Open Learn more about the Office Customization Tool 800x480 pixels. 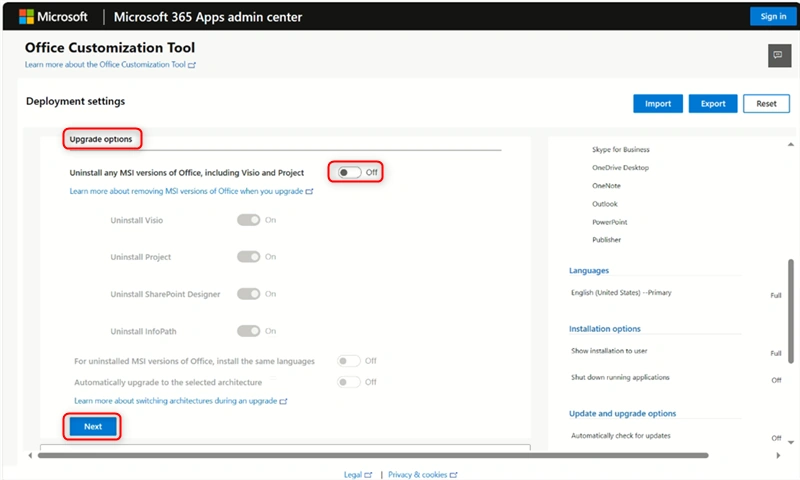point(105,65)
